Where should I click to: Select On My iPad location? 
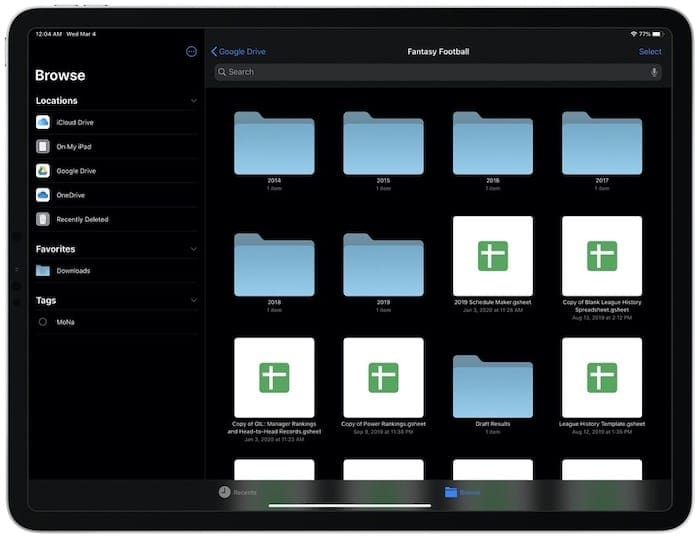[76, 147]
